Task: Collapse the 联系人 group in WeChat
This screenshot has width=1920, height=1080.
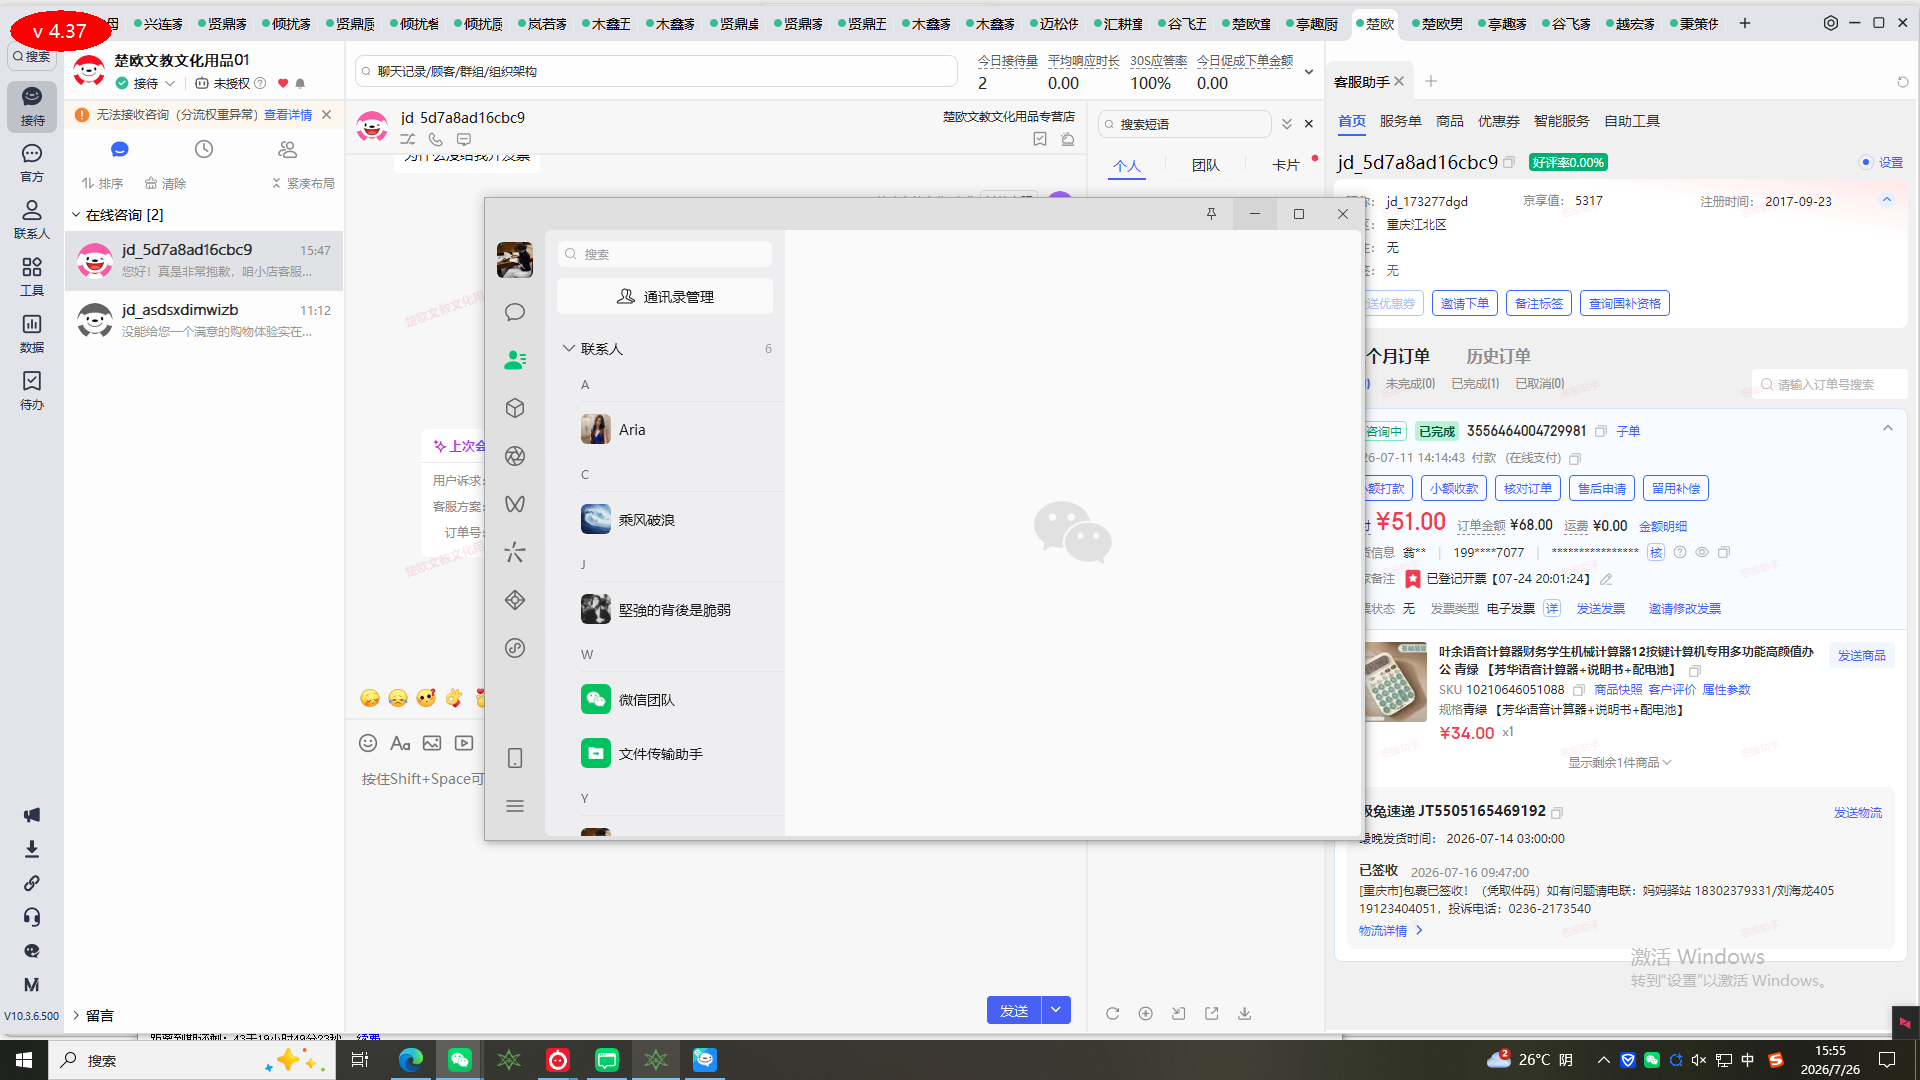Action: point(569,348)
